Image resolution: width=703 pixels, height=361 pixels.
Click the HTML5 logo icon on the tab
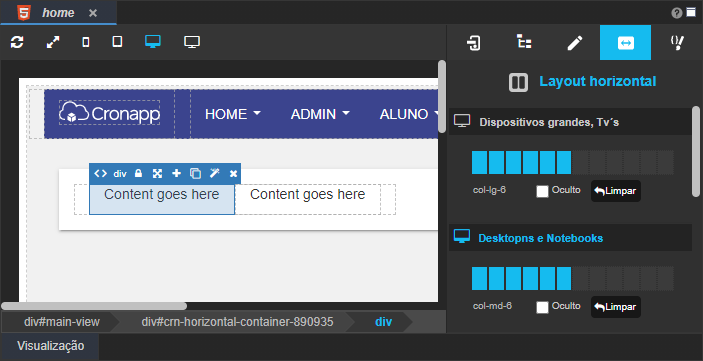24,13
